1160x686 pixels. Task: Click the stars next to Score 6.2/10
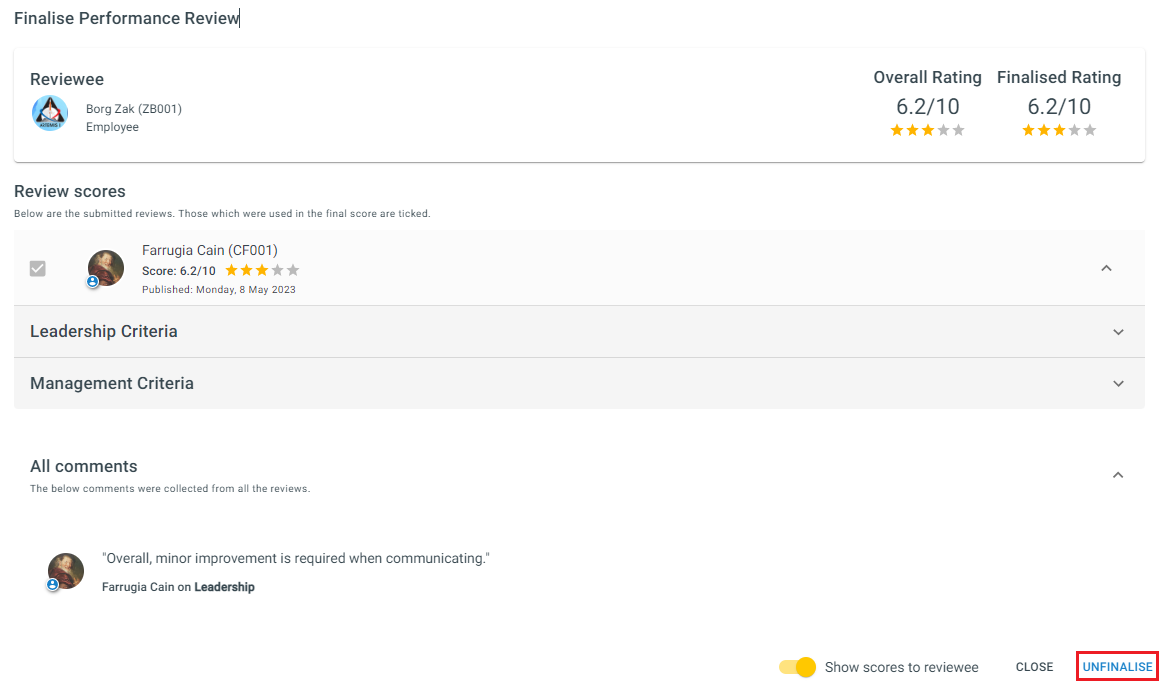(x=262, y=270)
